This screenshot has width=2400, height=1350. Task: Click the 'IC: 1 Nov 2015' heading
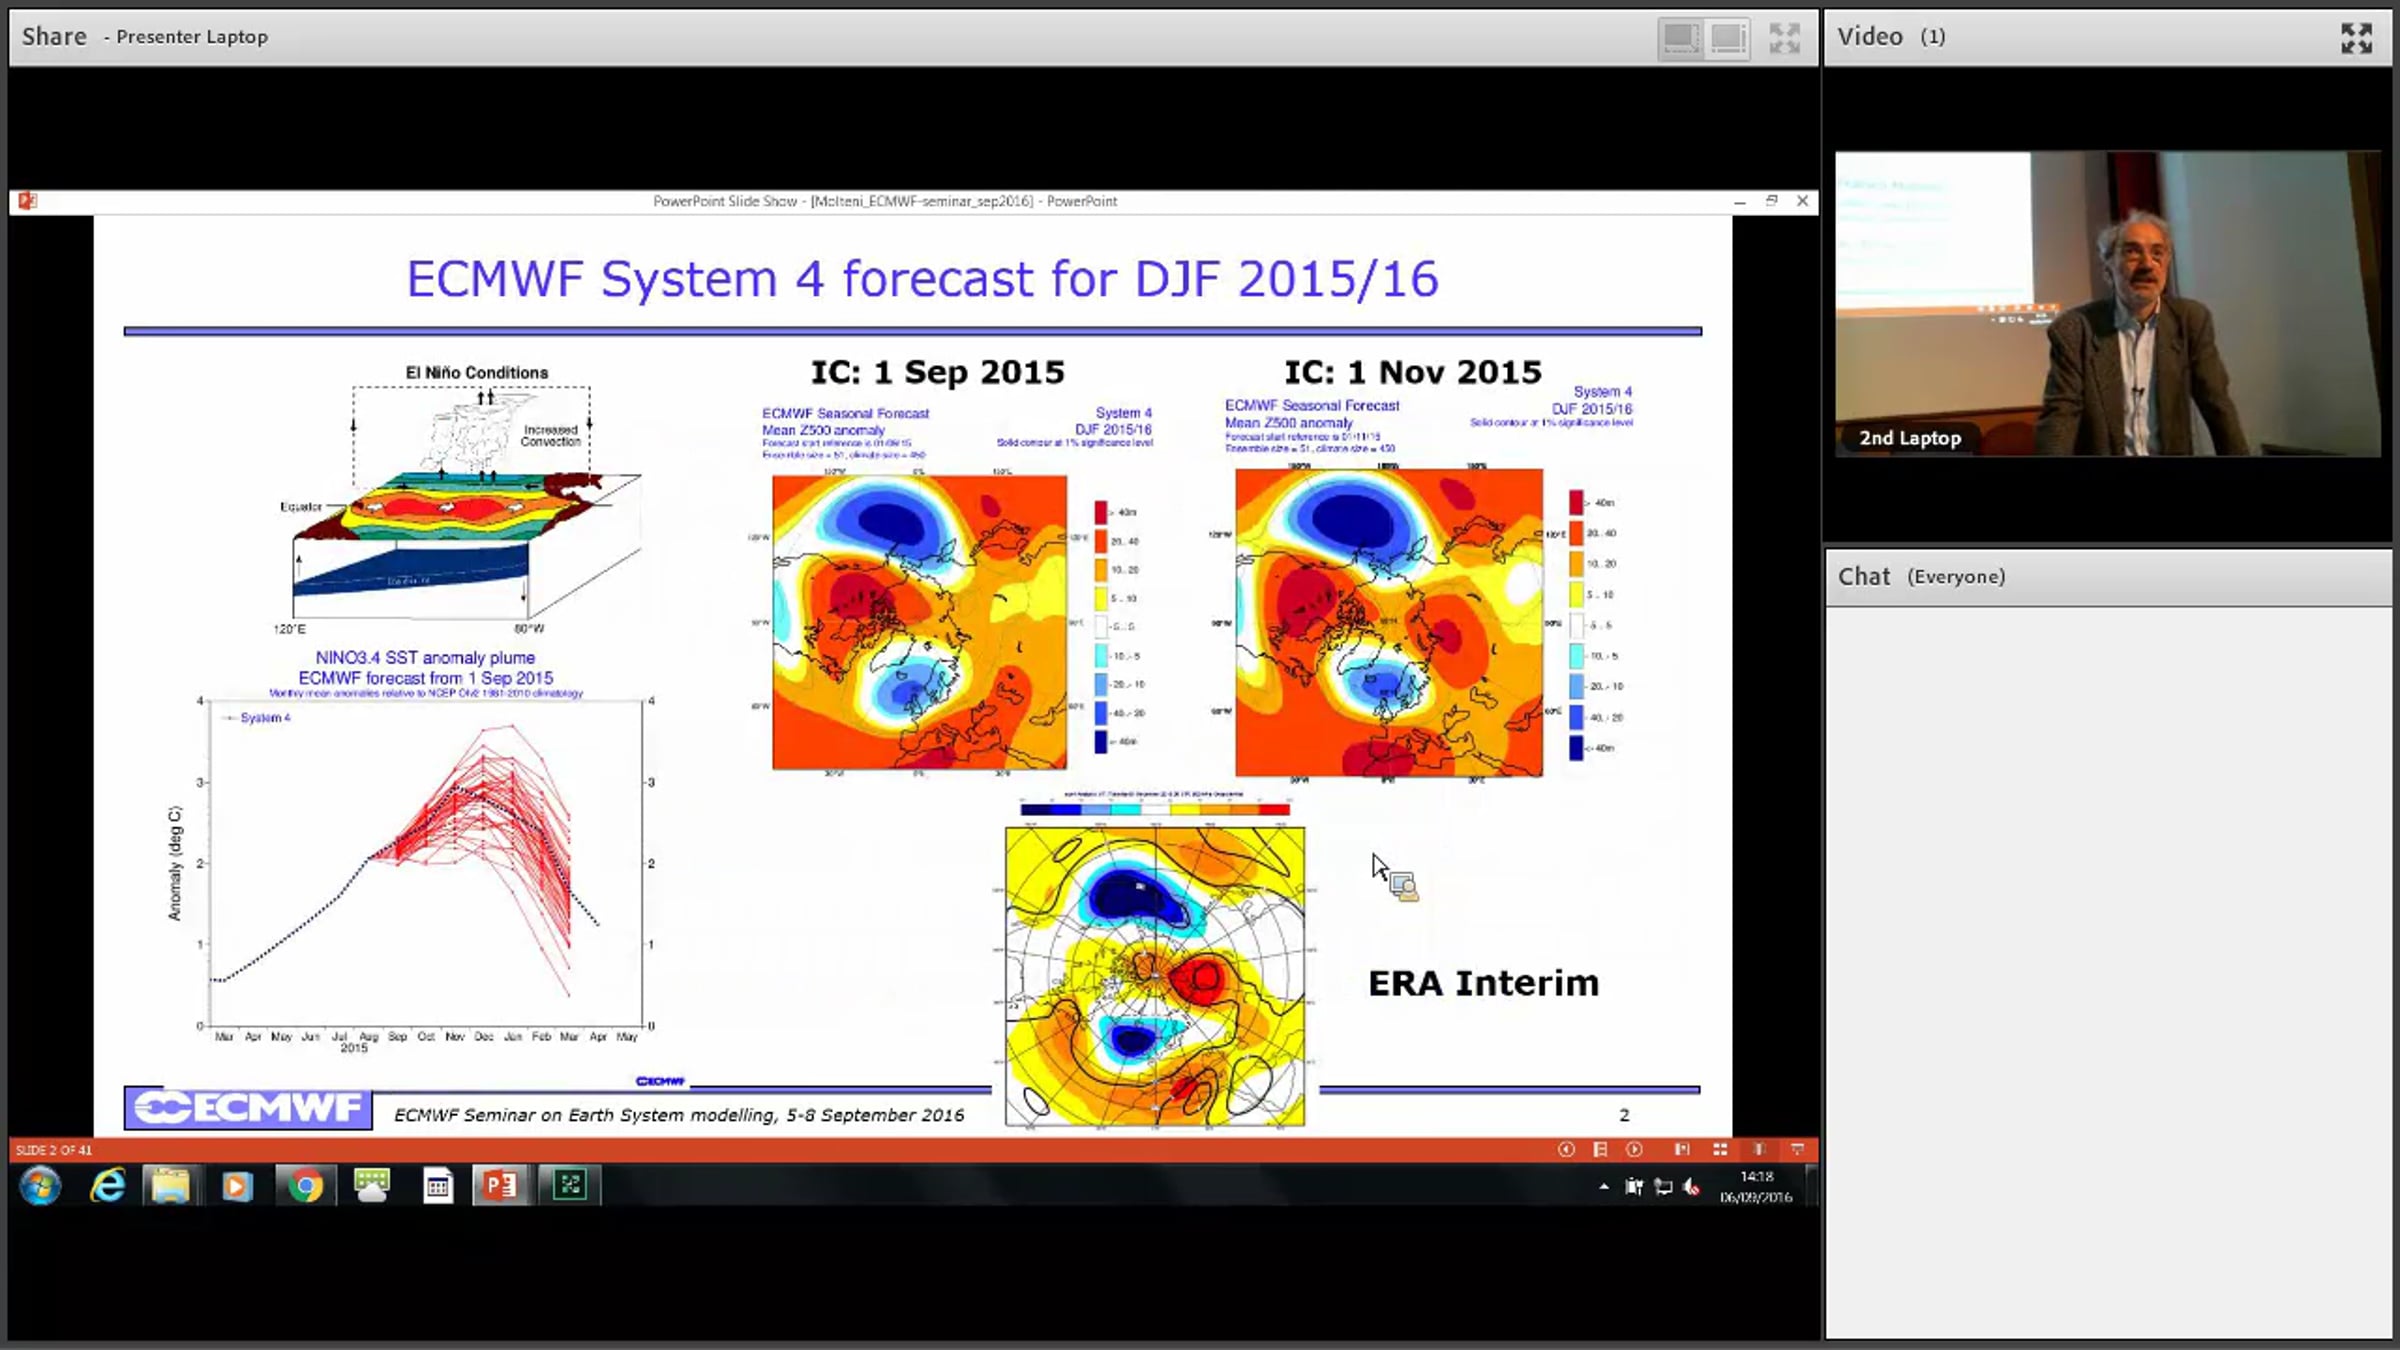(x=1413, y=372)
